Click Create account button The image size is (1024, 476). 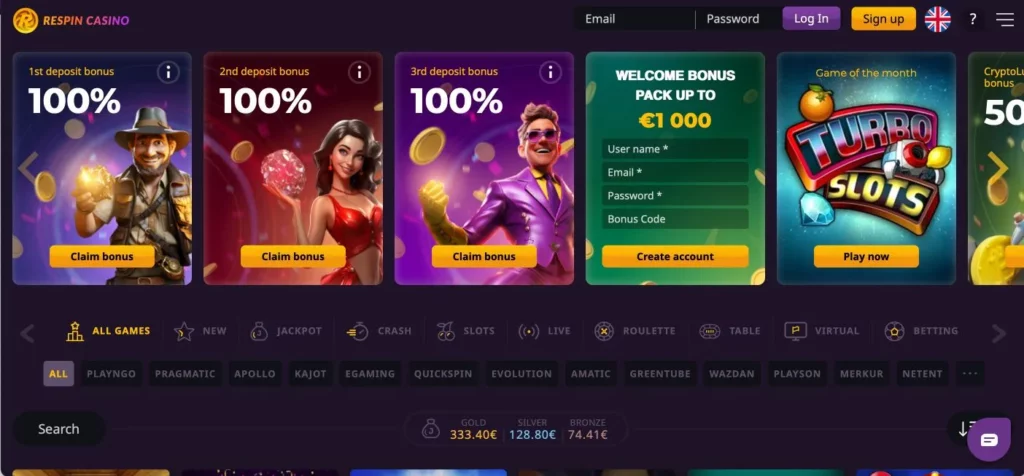[x=675, y=257]
